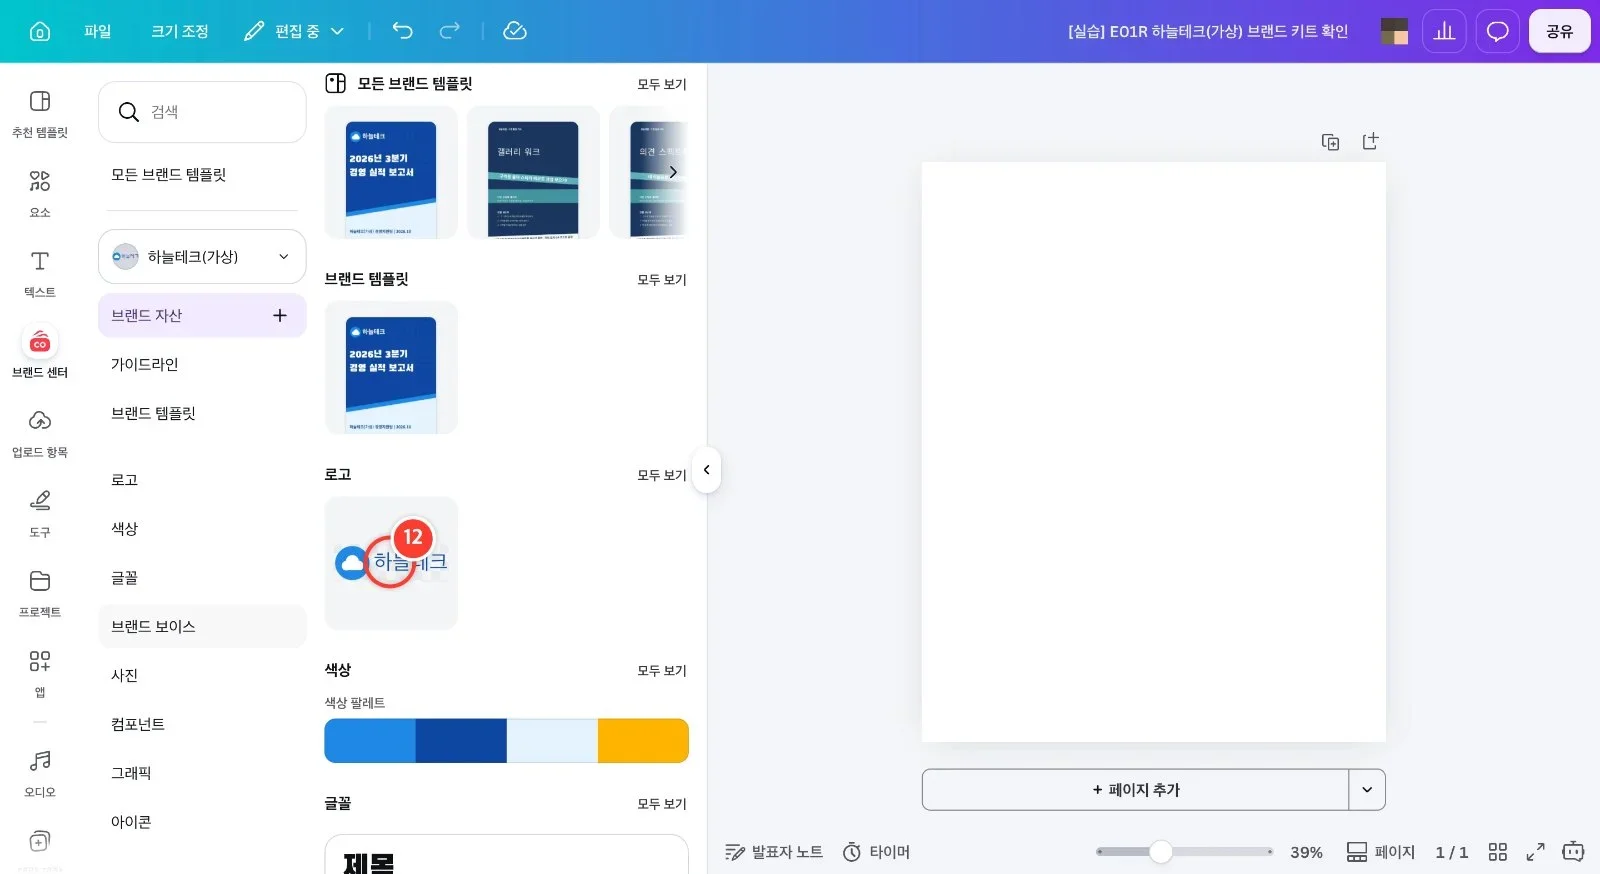Click the zoom slider handle

(1160, 852)
